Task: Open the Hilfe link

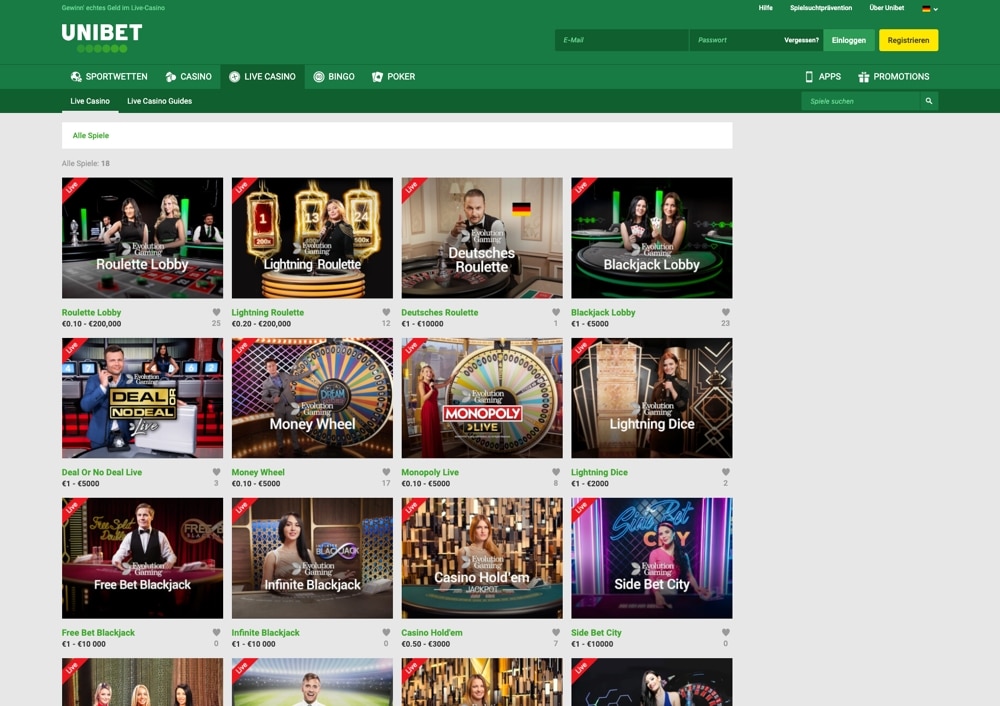Action: click(x=765, y=8)
